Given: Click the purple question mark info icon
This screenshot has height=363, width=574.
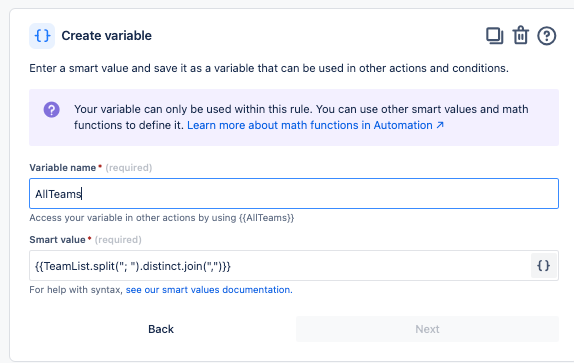Looking at the screenshot, I should [52, 109].
